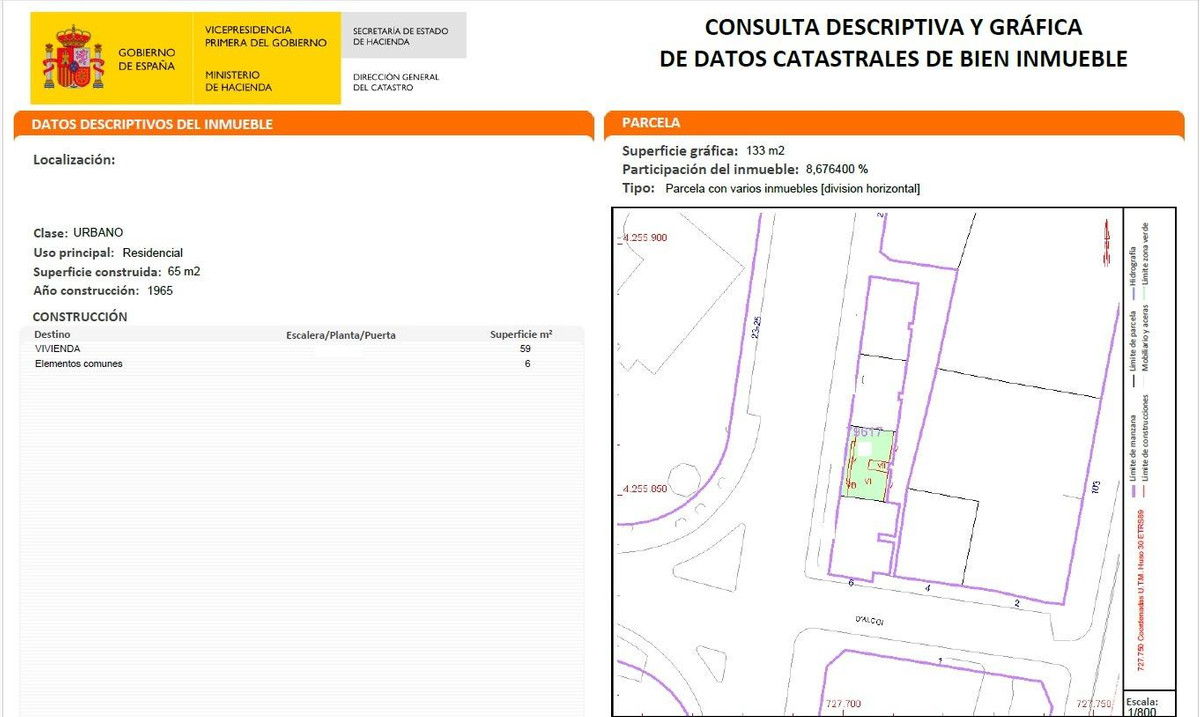Click the PARCELA section header
1200x717 pixels.
pyautogui.click(x=652, y=123)
